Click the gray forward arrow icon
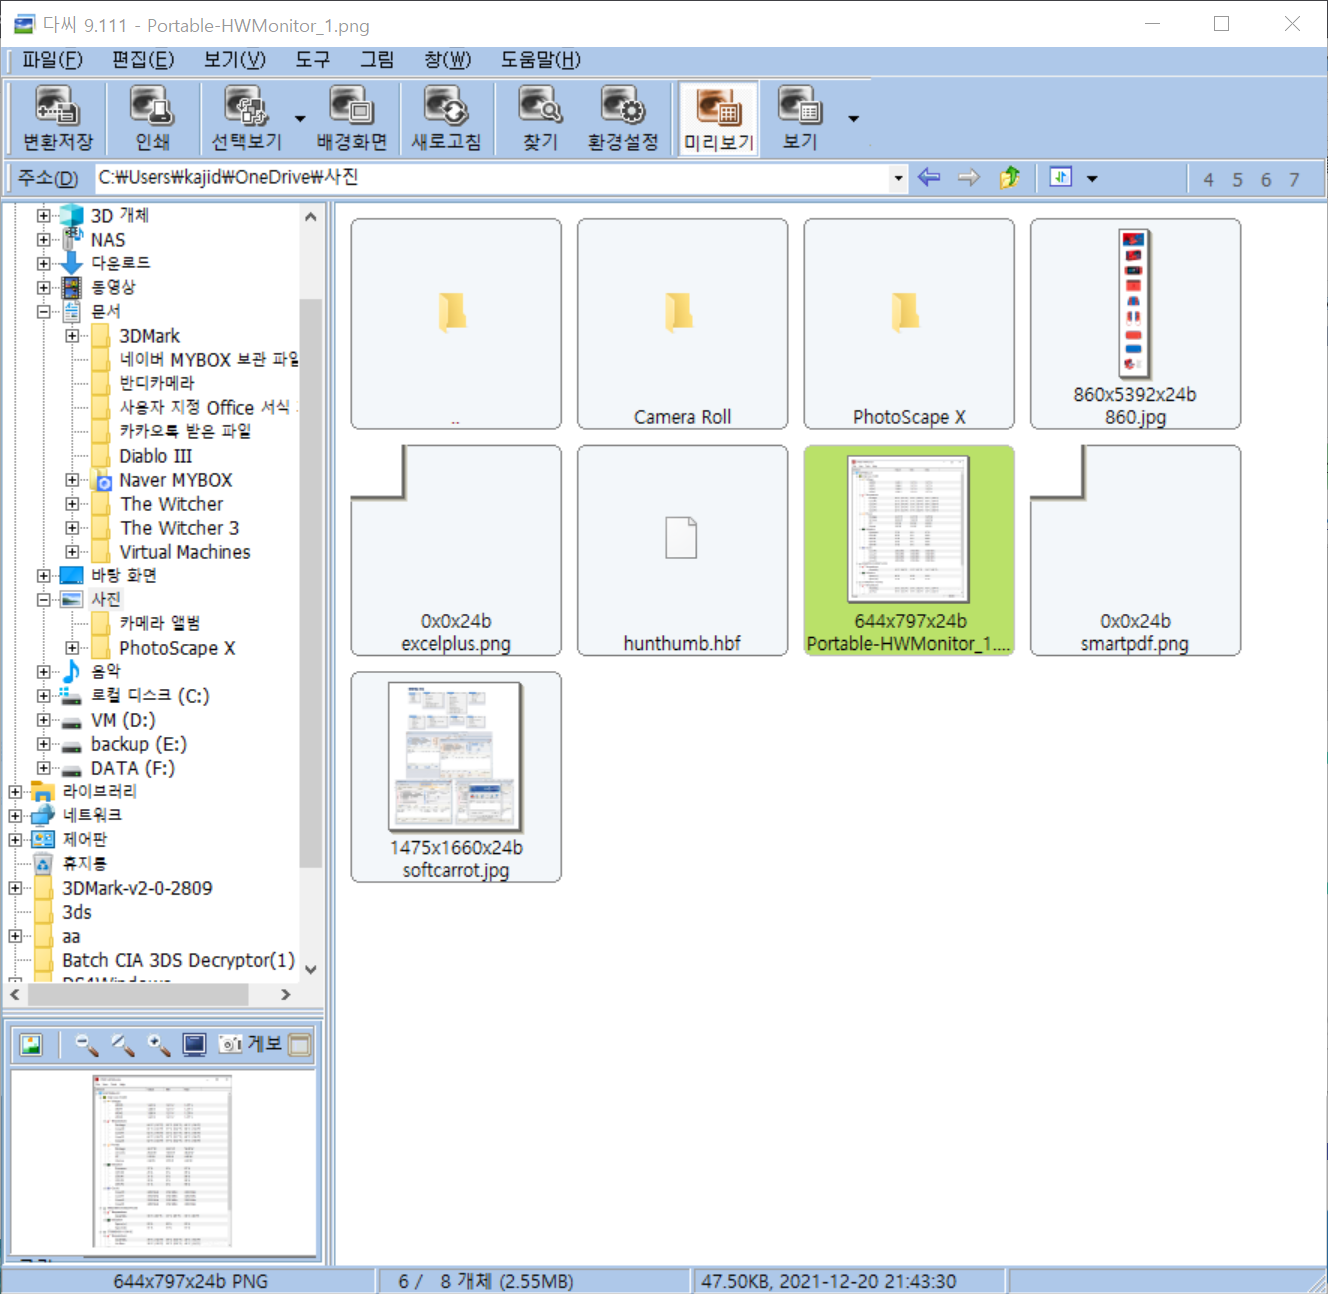Screen dimensions: 1328x1294 coord(968,178)
